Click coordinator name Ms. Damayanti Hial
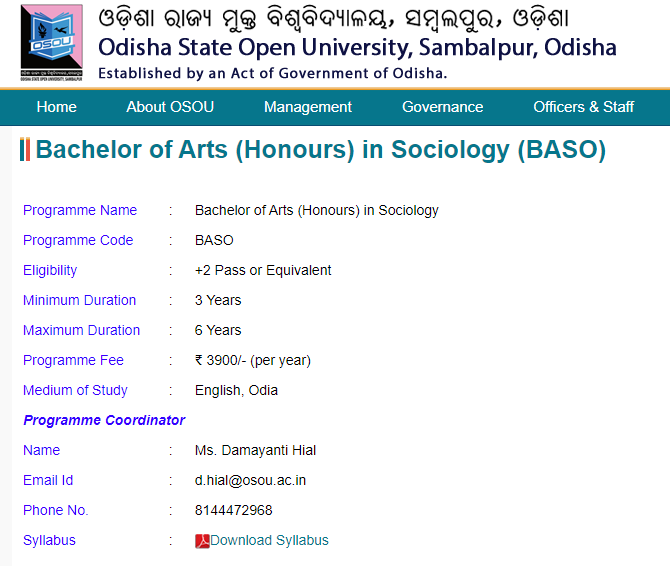 255,450
